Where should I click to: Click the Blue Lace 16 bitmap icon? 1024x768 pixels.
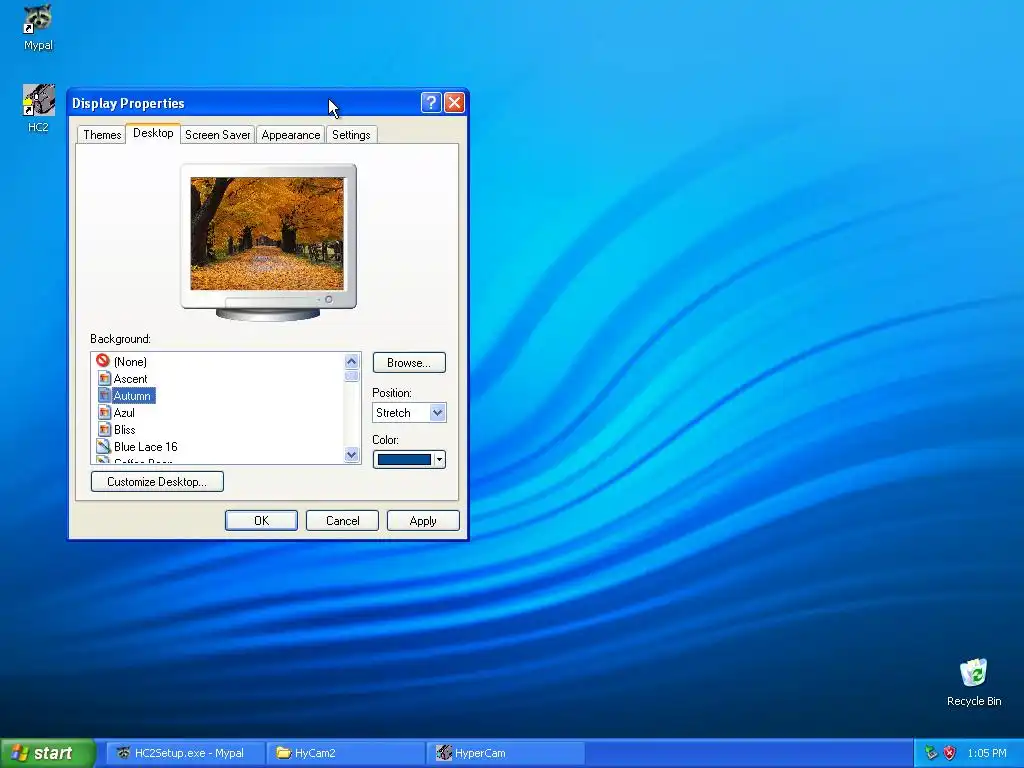coord(103,446)
